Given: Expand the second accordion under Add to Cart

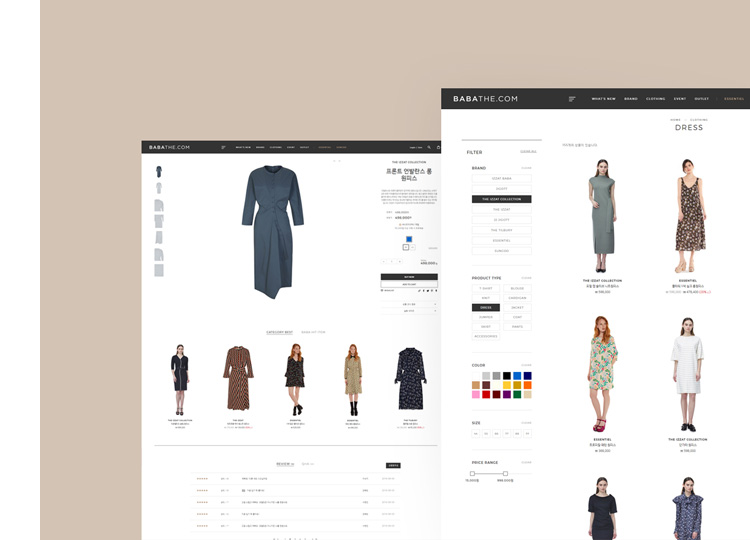Looking at the screenshot, I should (409, 310).
